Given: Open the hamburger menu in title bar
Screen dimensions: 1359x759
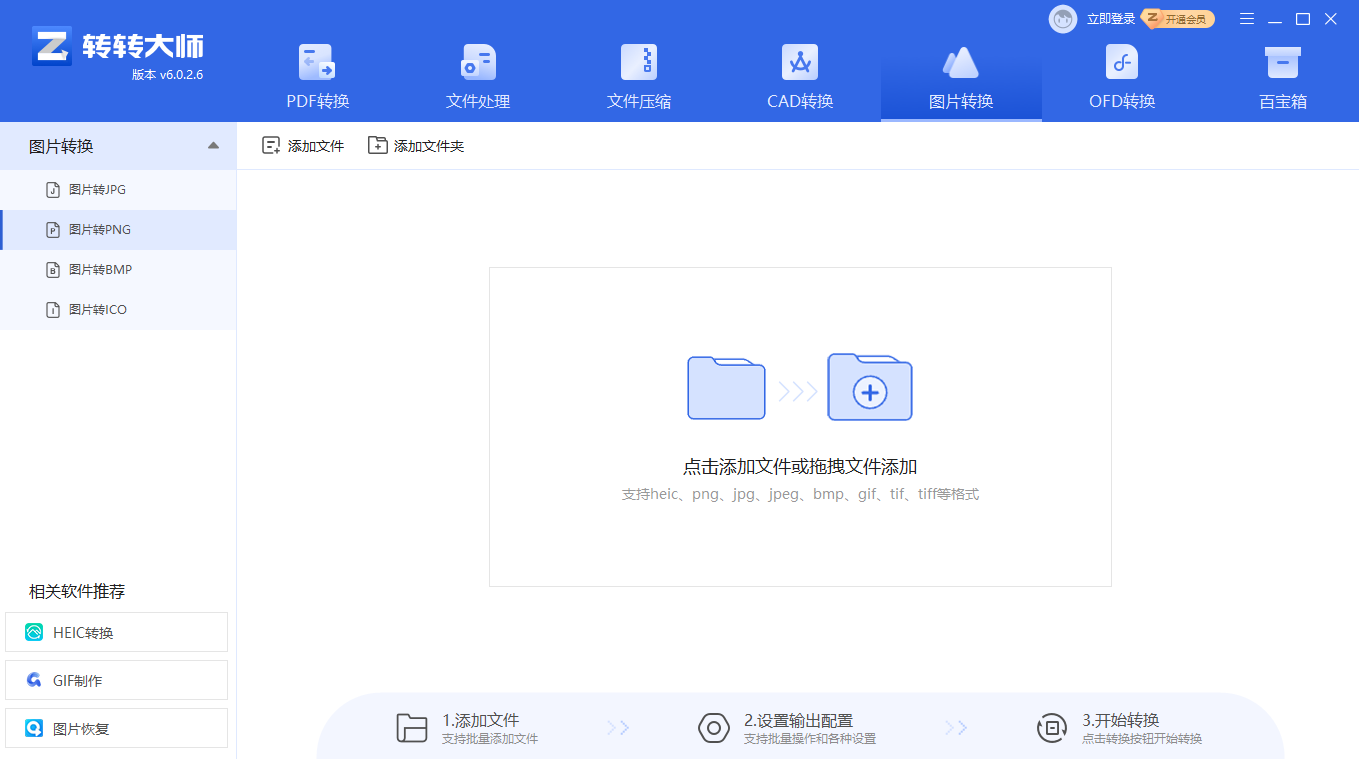Looking at the screenshot, I should click(1247, 19).
